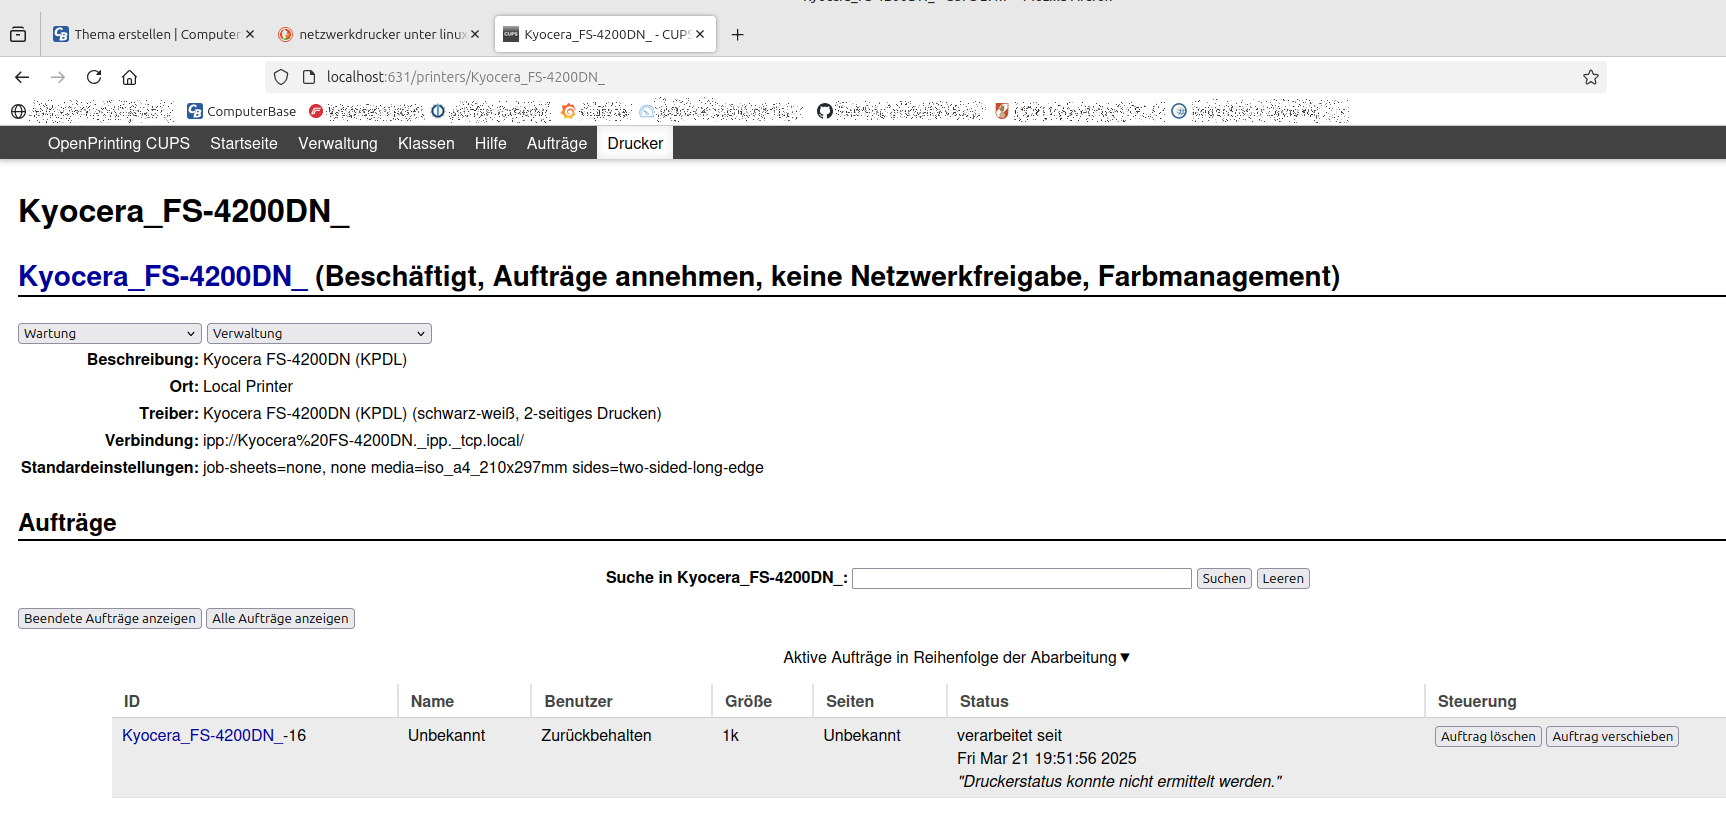
Task: Click the Standardeinstellungen values line
Action: tap(483, 467)
